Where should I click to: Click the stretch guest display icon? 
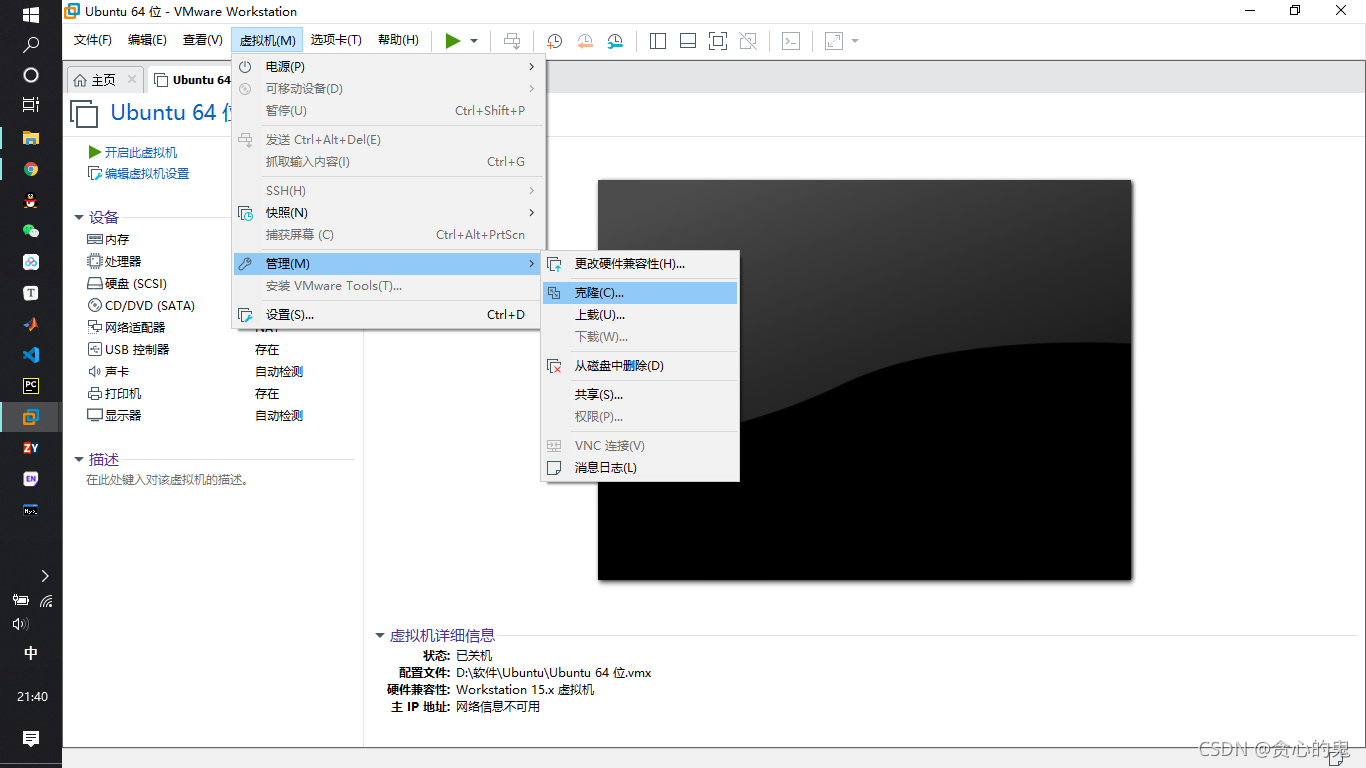click(x=833, y=41)
